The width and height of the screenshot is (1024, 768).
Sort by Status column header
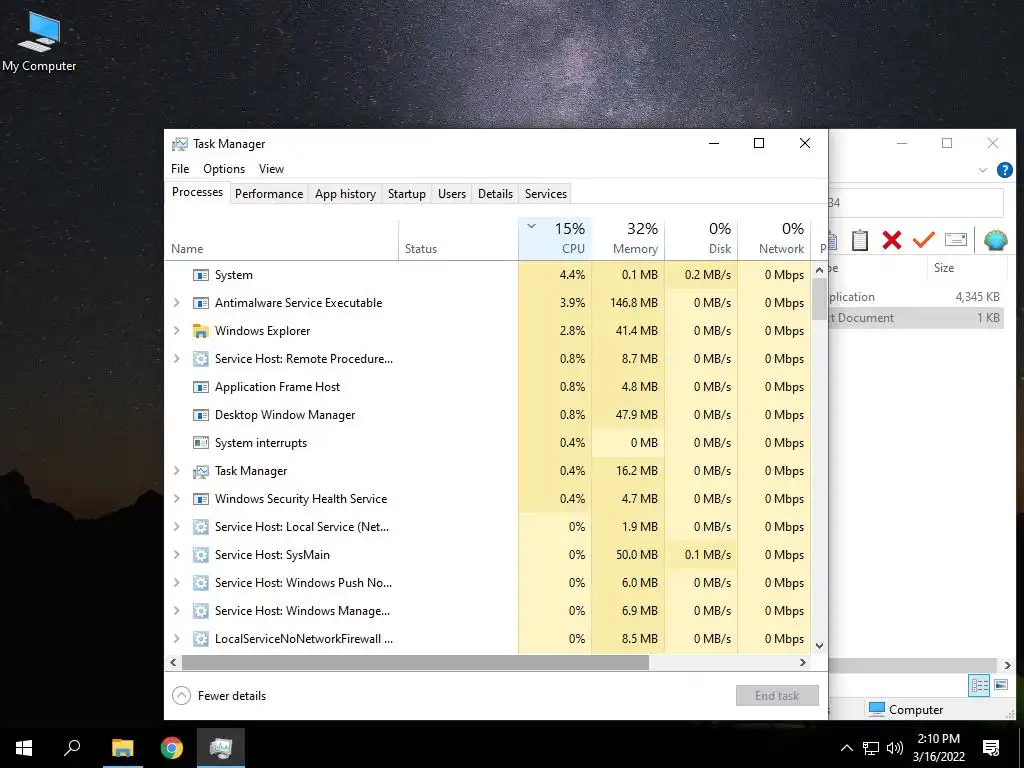coord(458,238)
